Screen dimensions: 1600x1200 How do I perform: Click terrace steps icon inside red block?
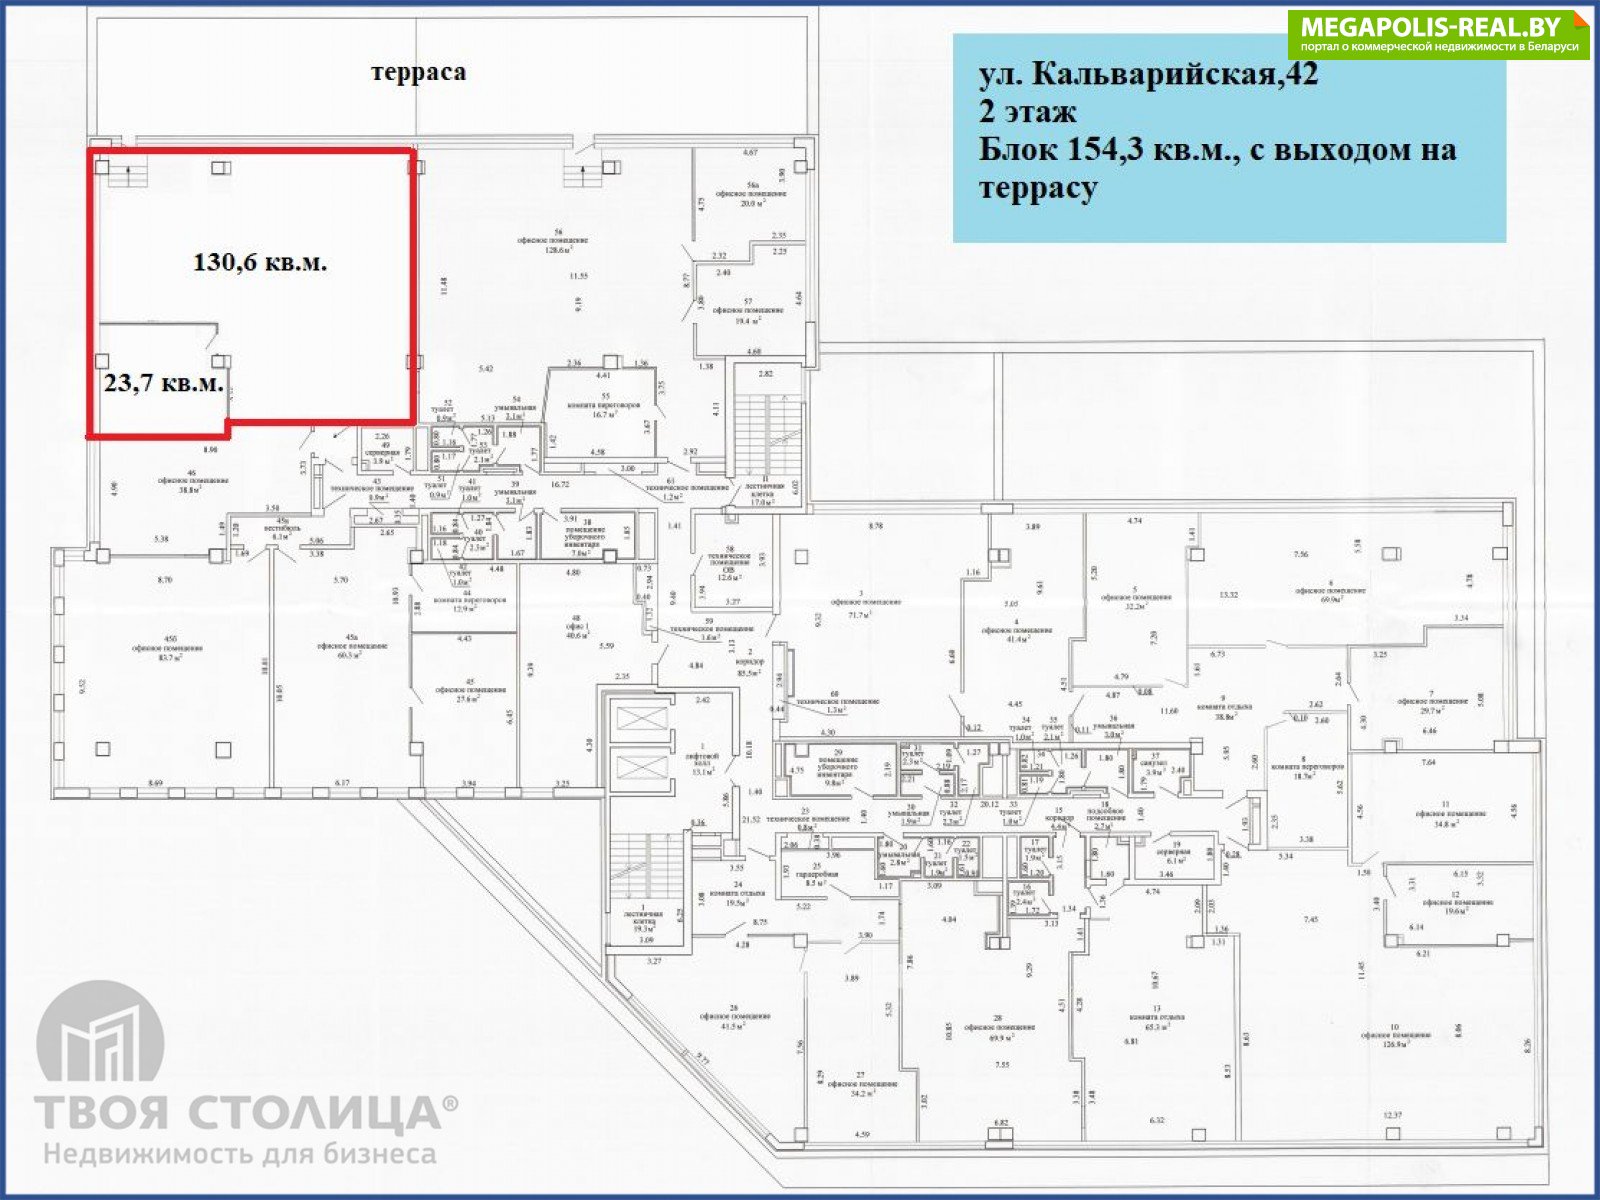[x=128, y=177]
